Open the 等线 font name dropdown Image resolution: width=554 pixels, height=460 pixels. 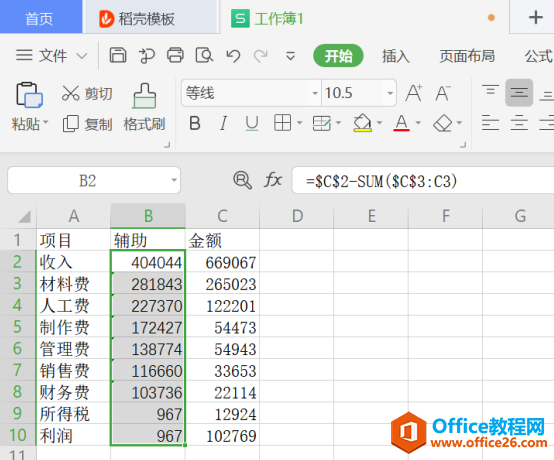(x=315, y=93)
